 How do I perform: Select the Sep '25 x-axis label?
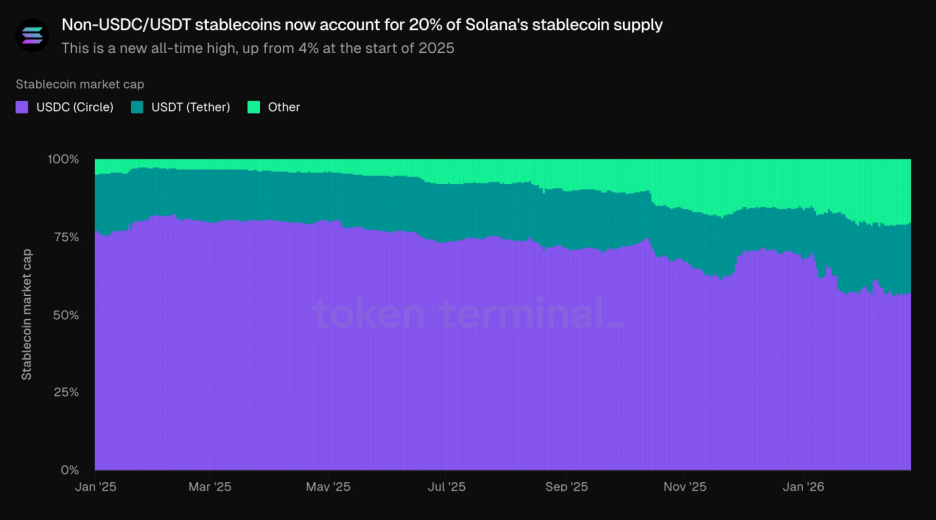tap(567, 487)
